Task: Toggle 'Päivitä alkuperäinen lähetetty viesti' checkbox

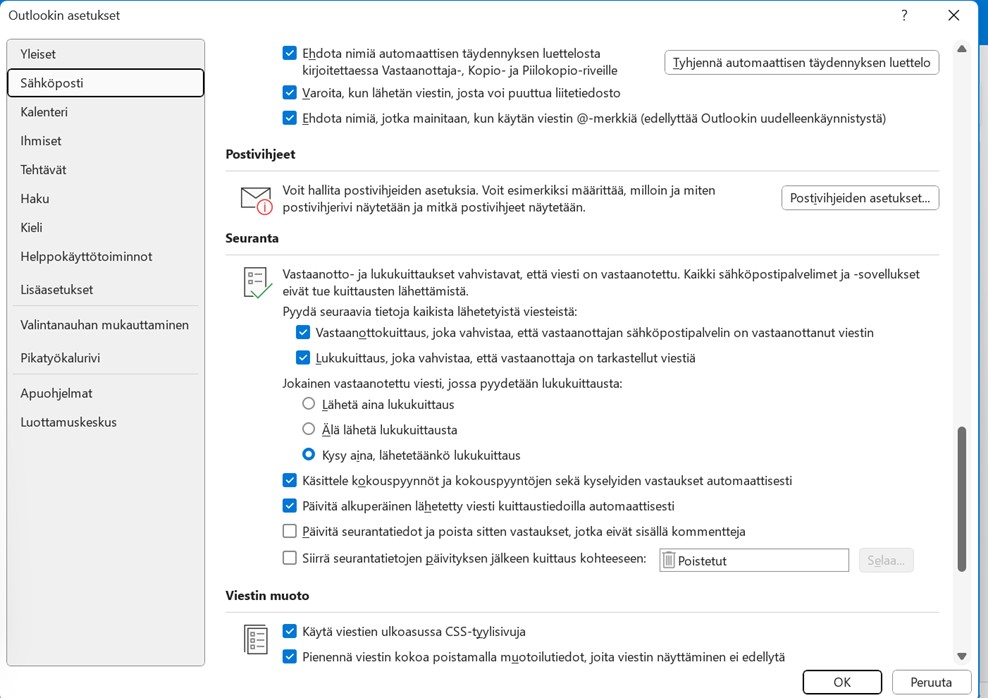Action: point(290,505)
